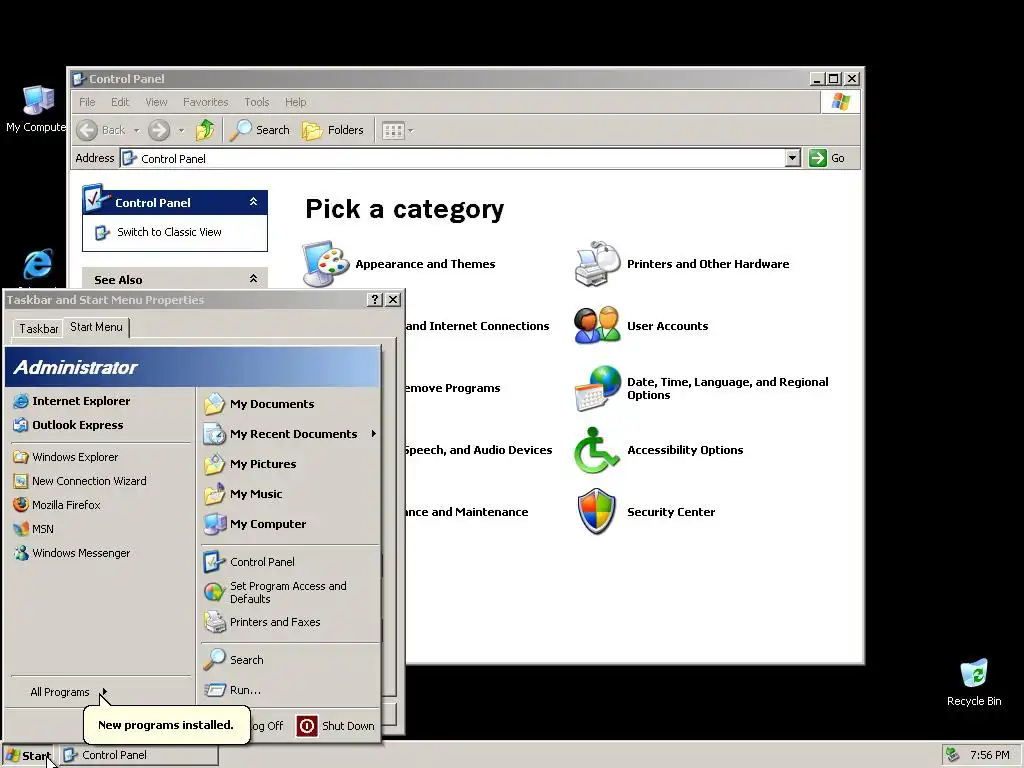Viewport: 1024px width, 768px height.
Task: Open My Documents in Start menu
Action: (x=259, y=404)
